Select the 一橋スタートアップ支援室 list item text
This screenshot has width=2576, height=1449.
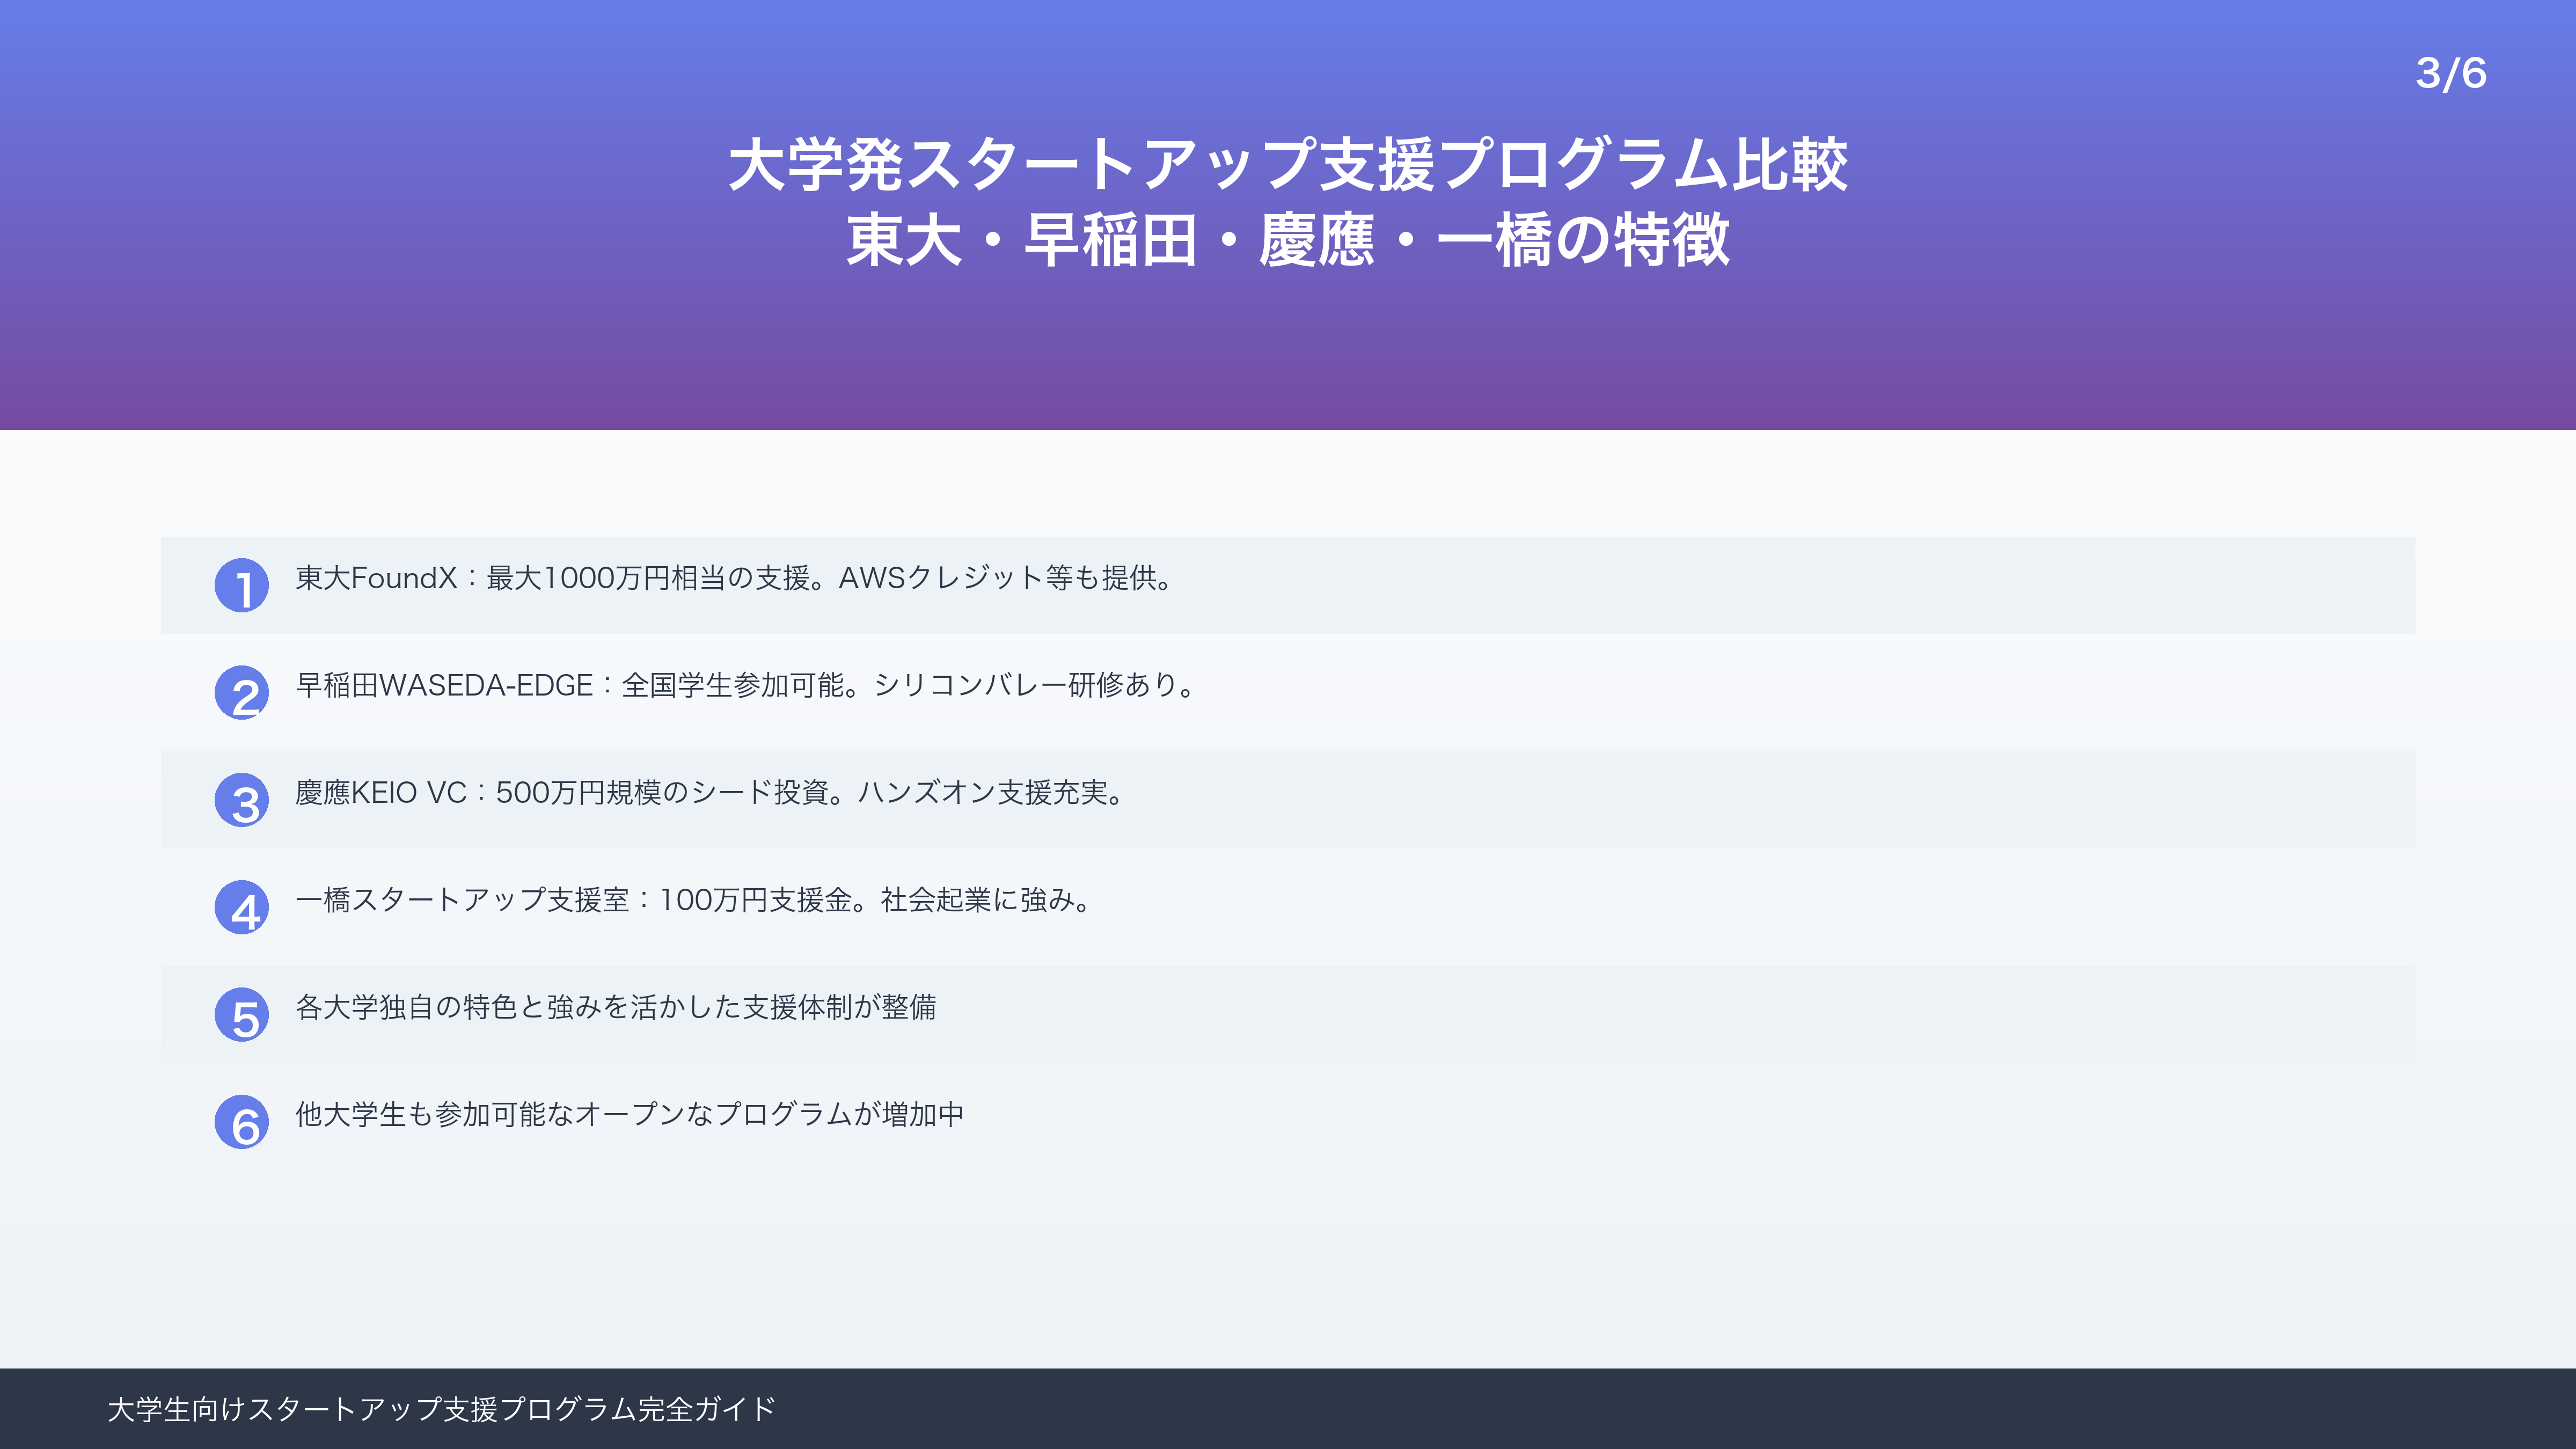tap(694, 900)
